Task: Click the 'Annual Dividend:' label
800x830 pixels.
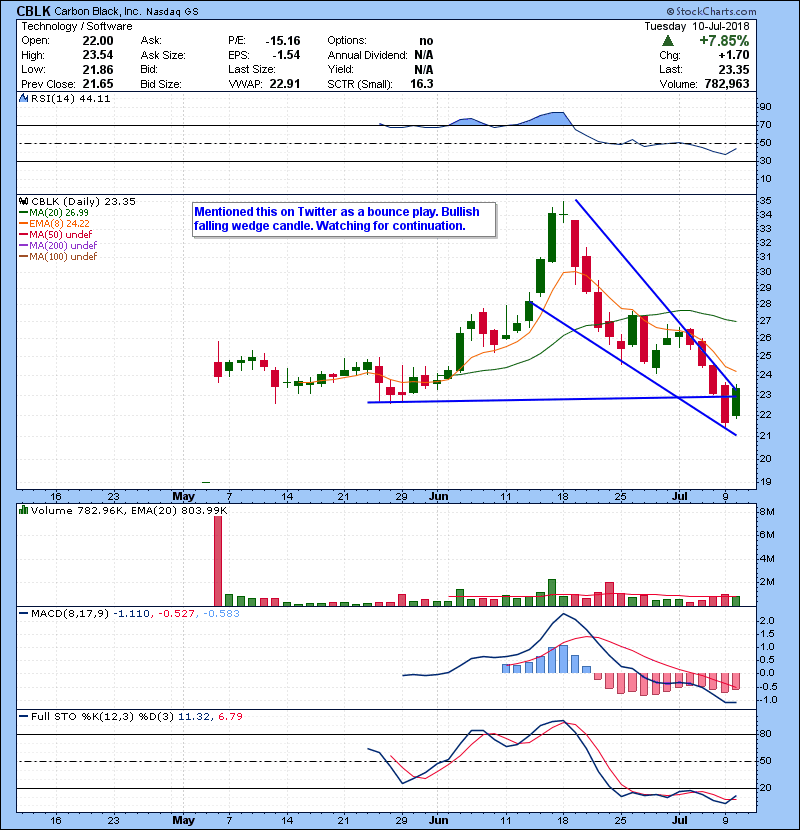Action: pos(367,55)
